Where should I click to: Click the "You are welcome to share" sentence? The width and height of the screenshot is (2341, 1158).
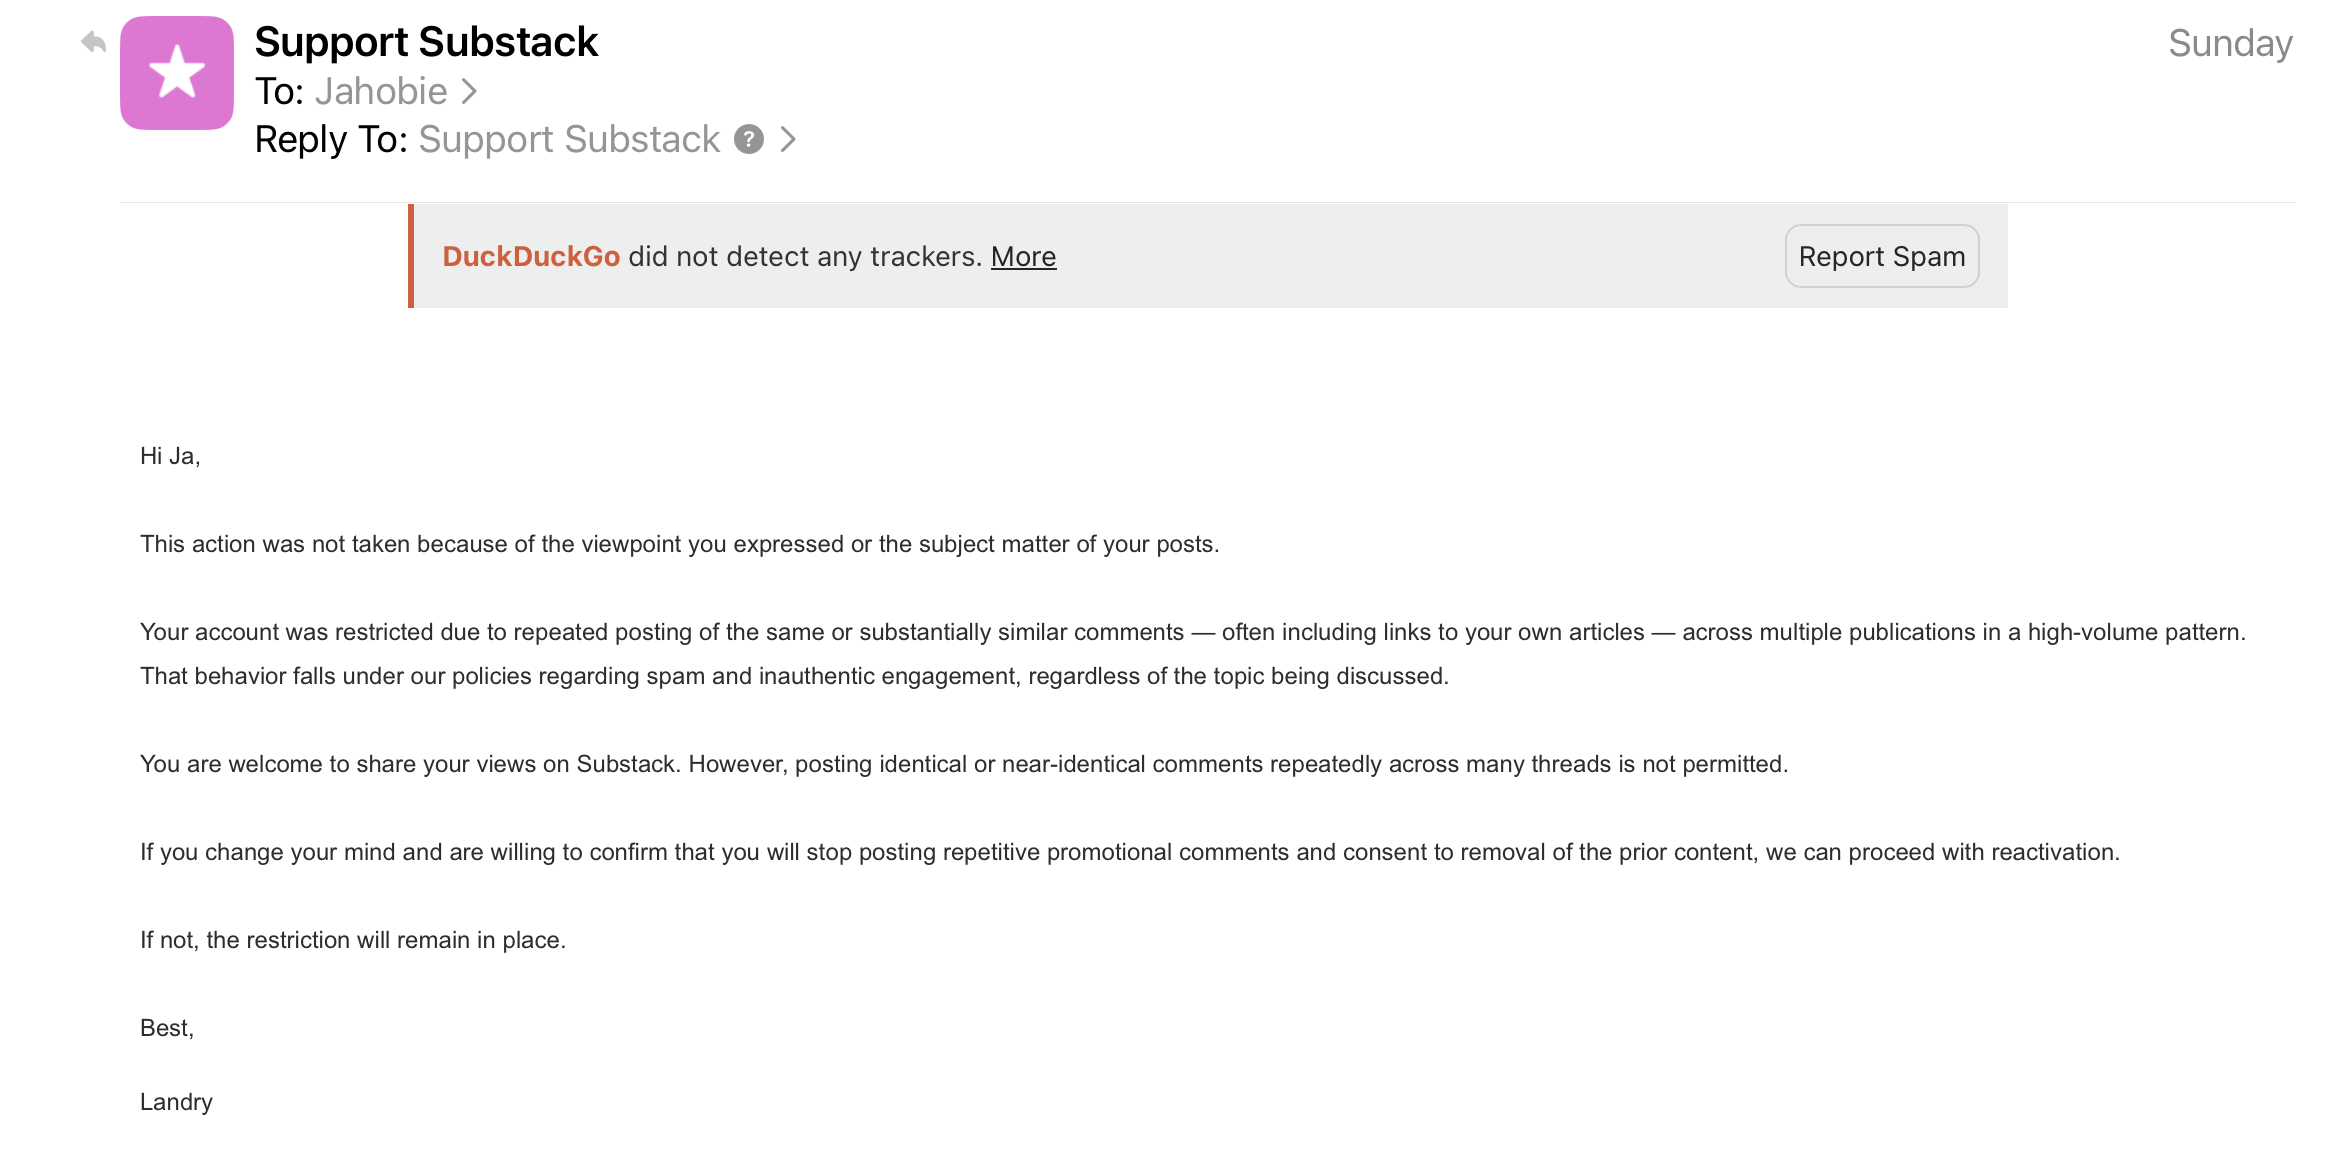tap(963, 764)
